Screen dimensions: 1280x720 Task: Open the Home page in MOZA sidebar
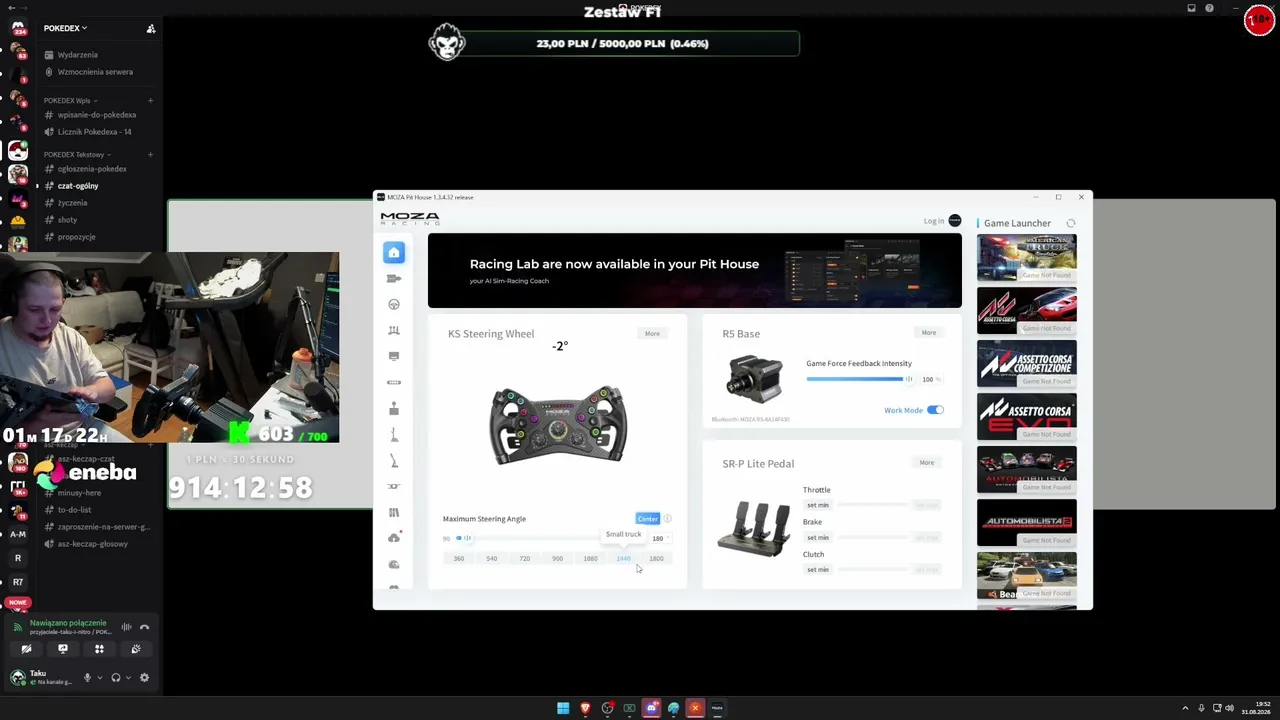[394, 252]
